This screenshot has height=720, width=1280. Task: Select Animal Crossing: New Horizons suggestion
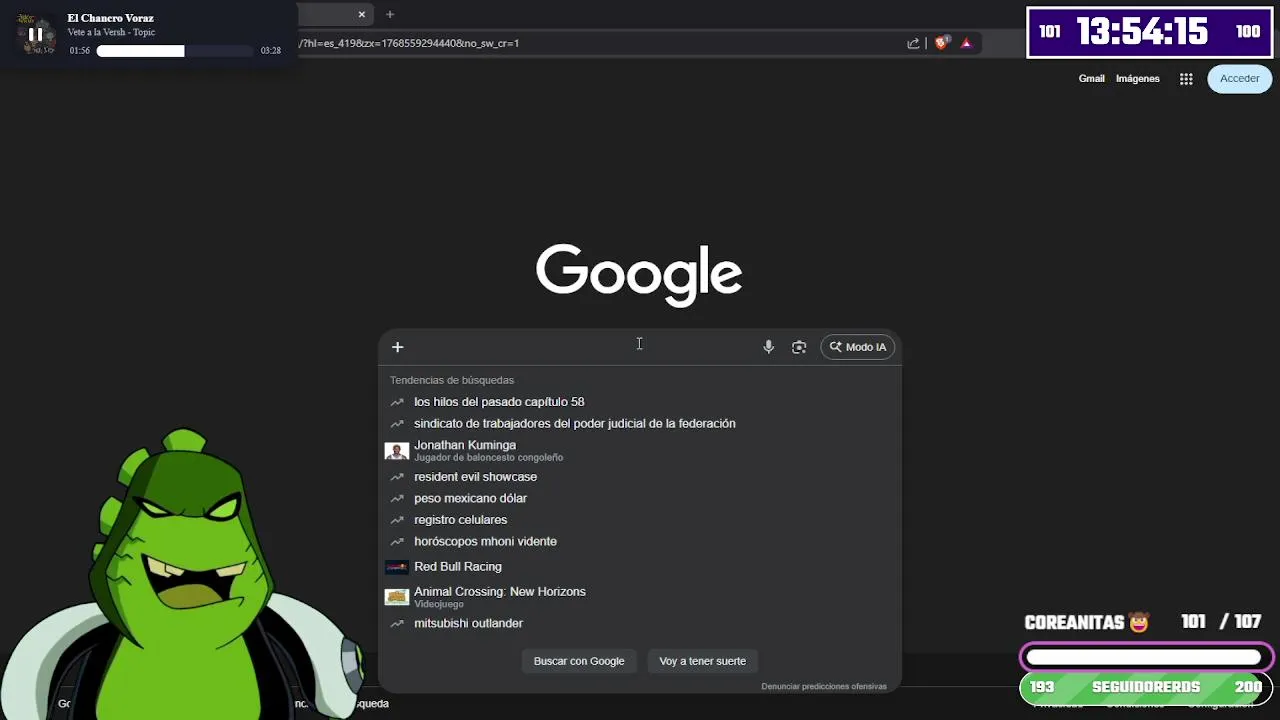click(x=640, y=597)
